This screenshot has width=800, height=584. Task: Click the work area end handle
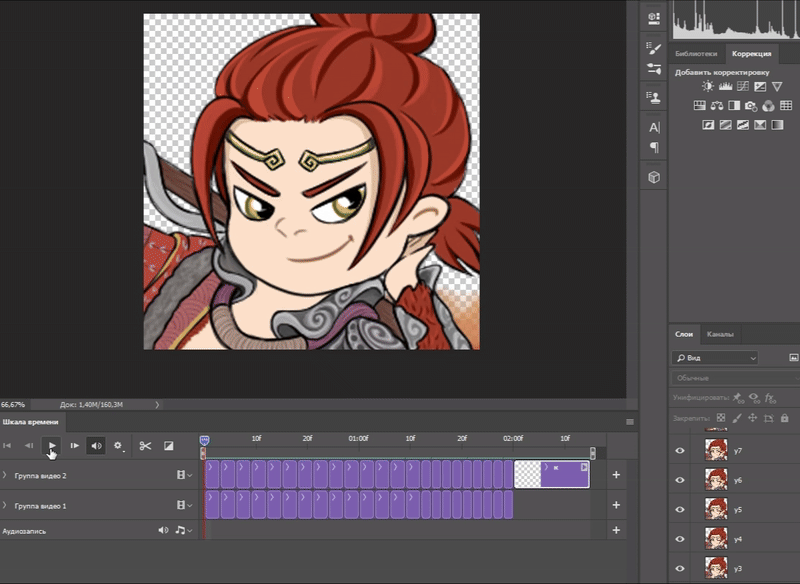[592, 453]
